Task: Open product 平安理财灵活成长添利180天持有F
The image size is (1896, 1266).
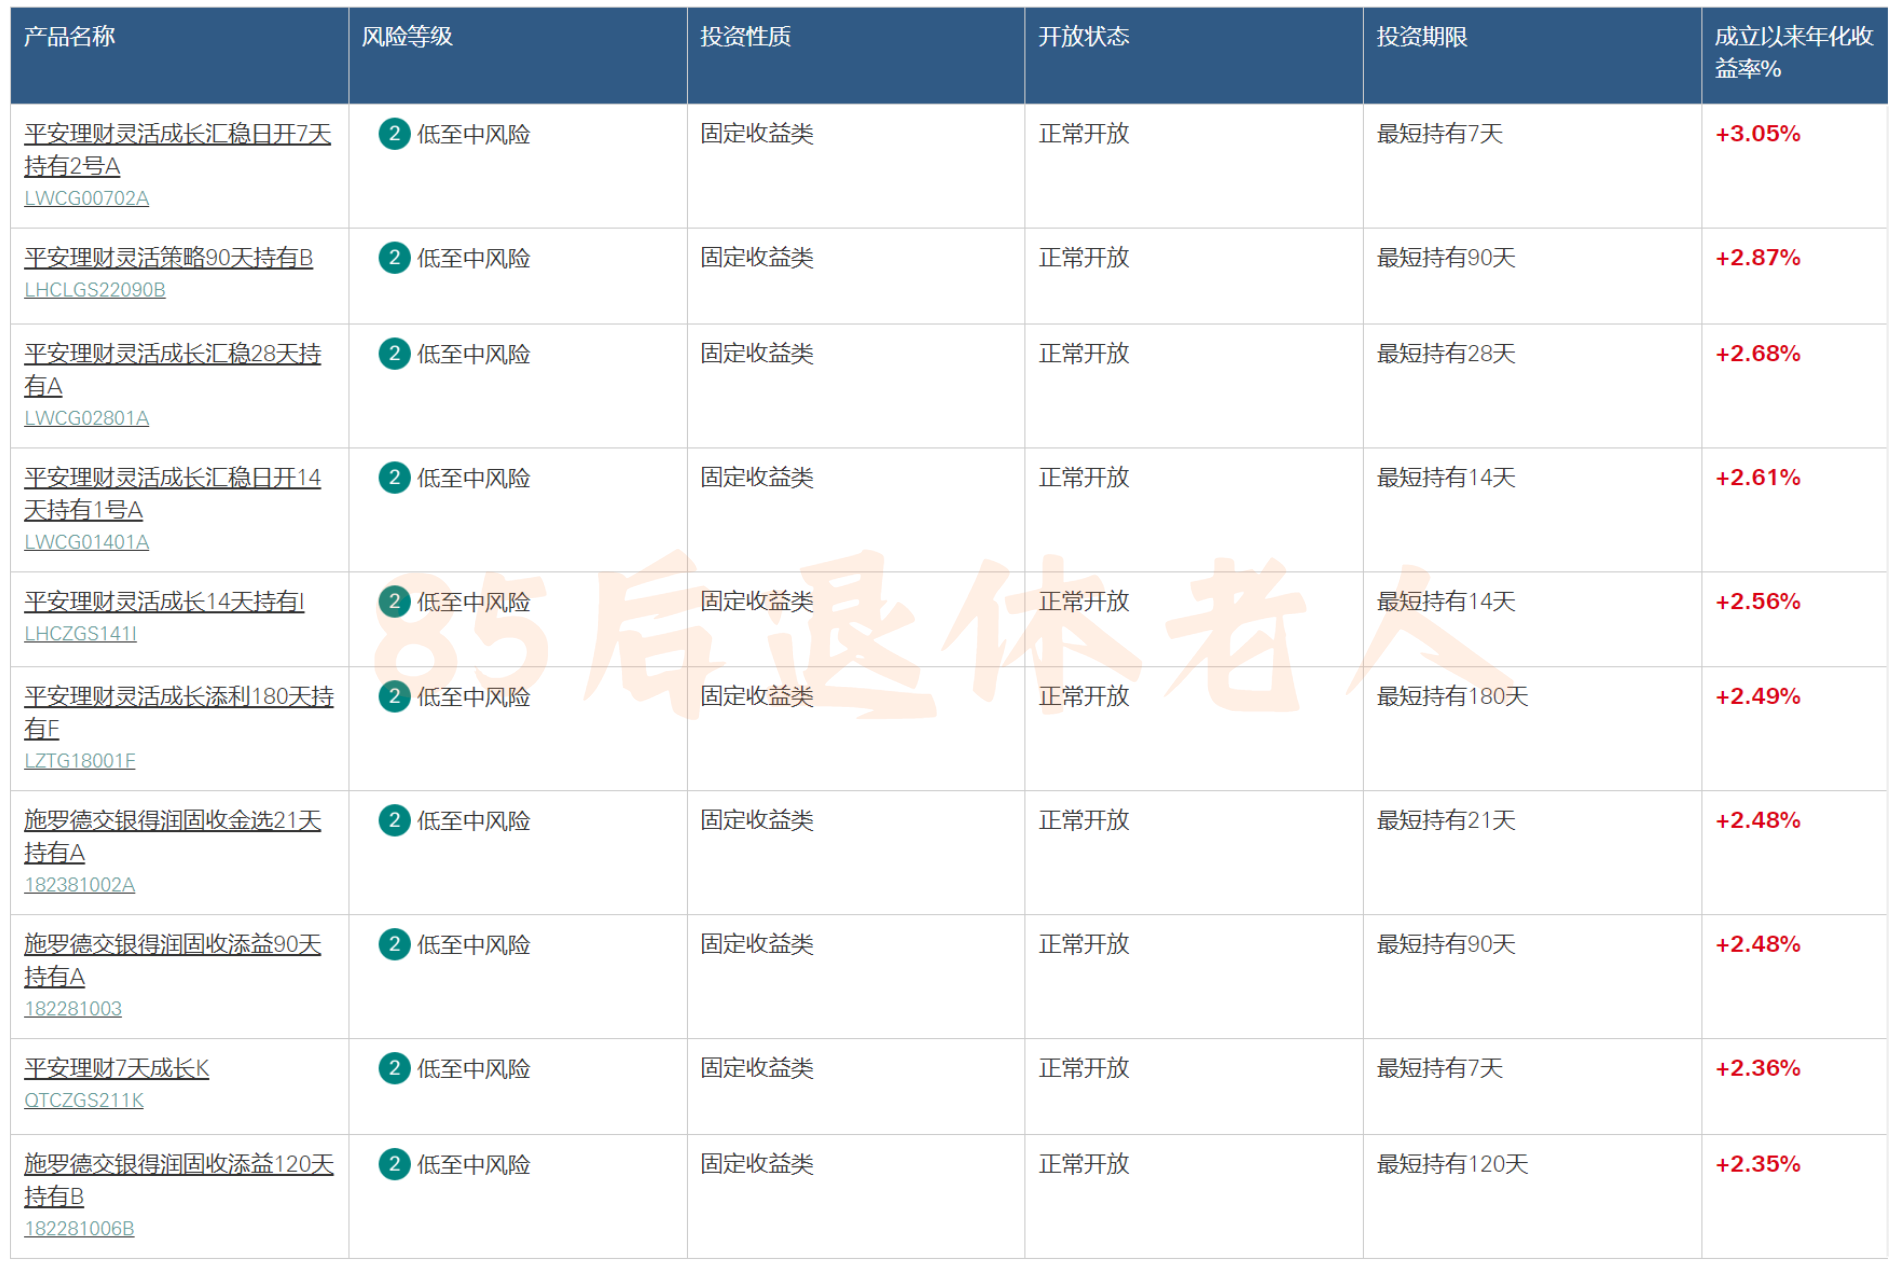Action: point(179,713)
